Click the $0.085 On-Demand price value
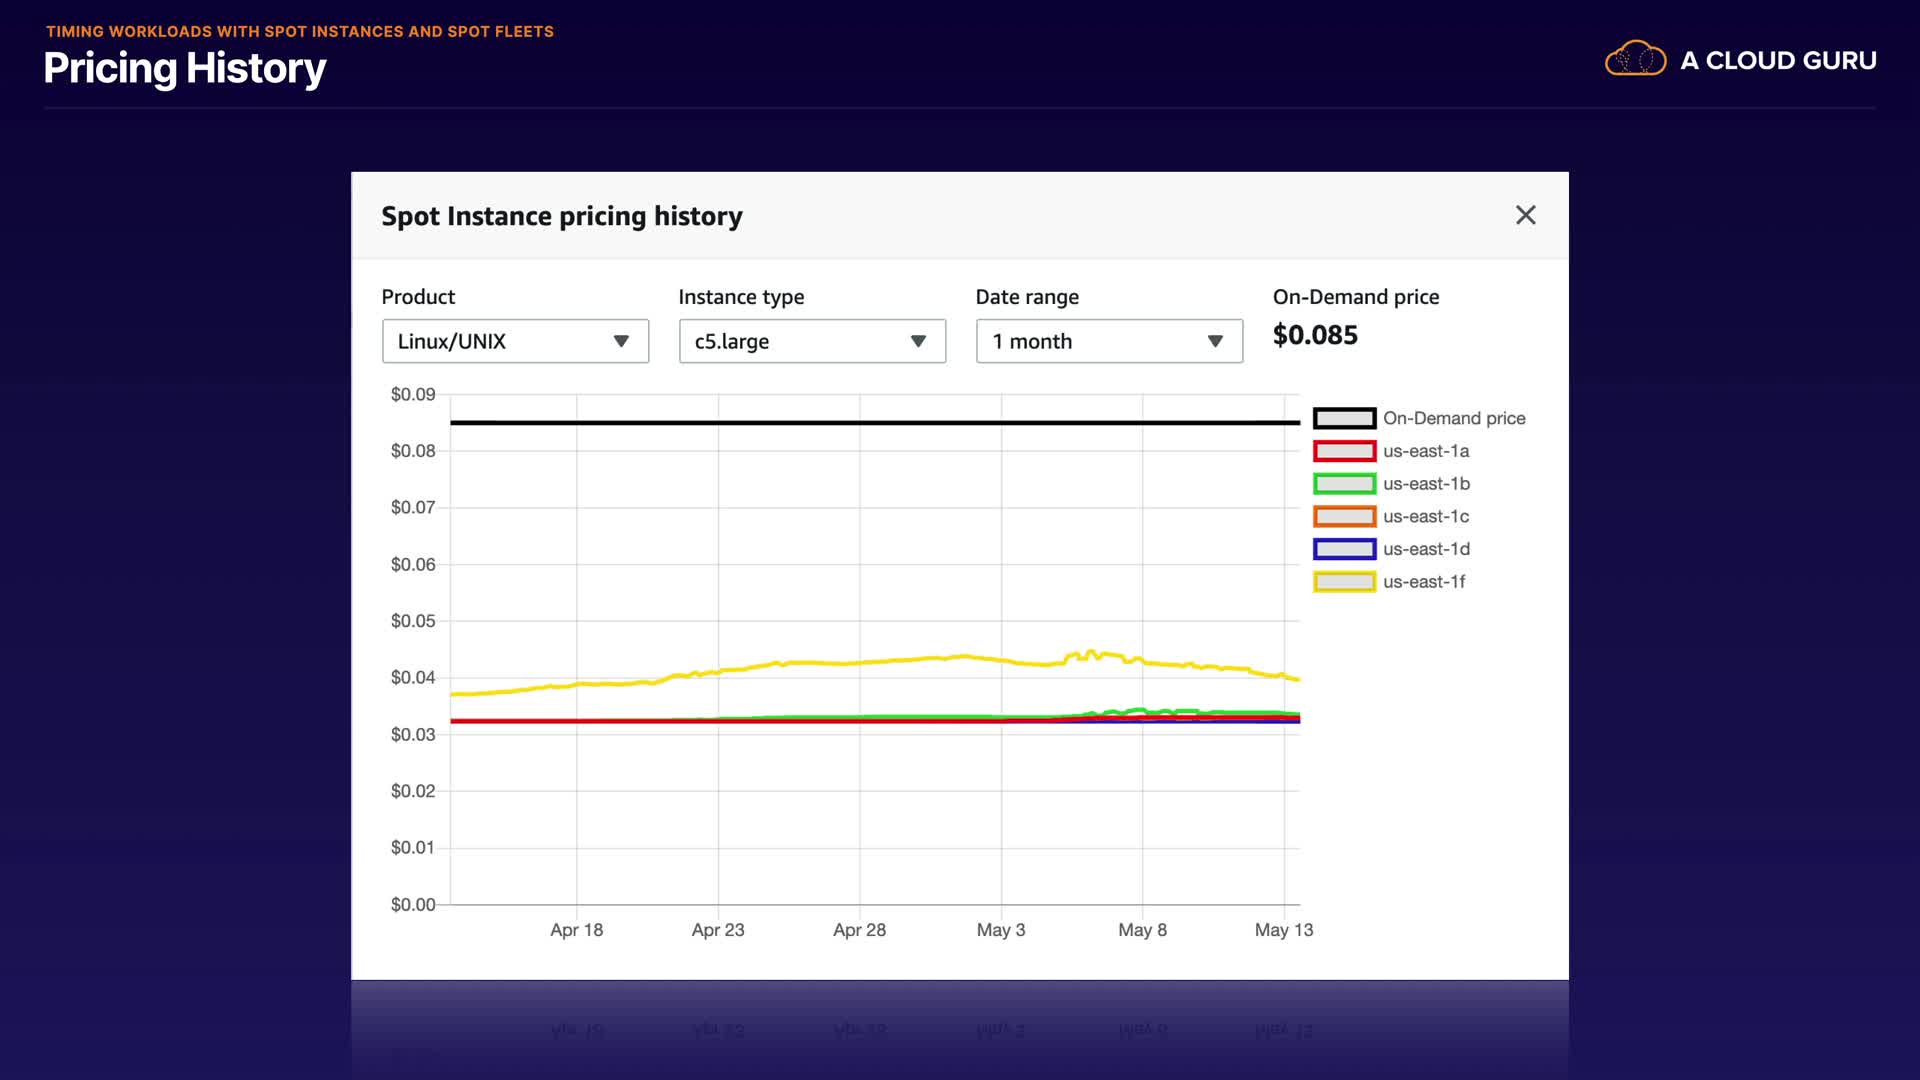 [1315, 335]
